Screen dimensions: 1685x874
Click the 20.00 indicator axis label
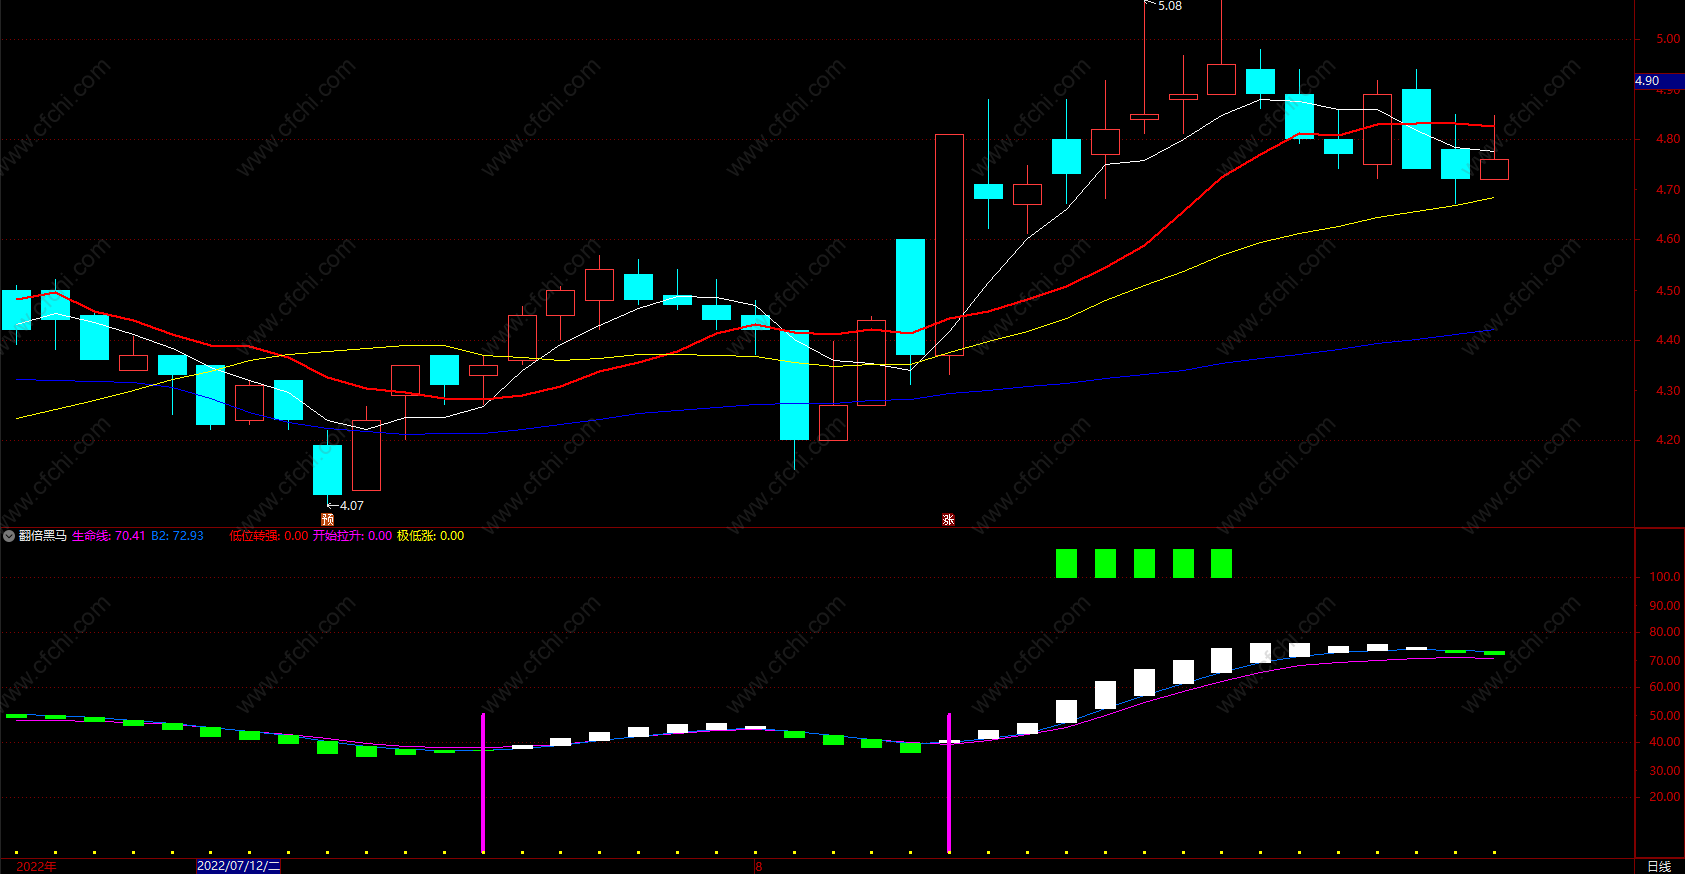[1665, 797]
